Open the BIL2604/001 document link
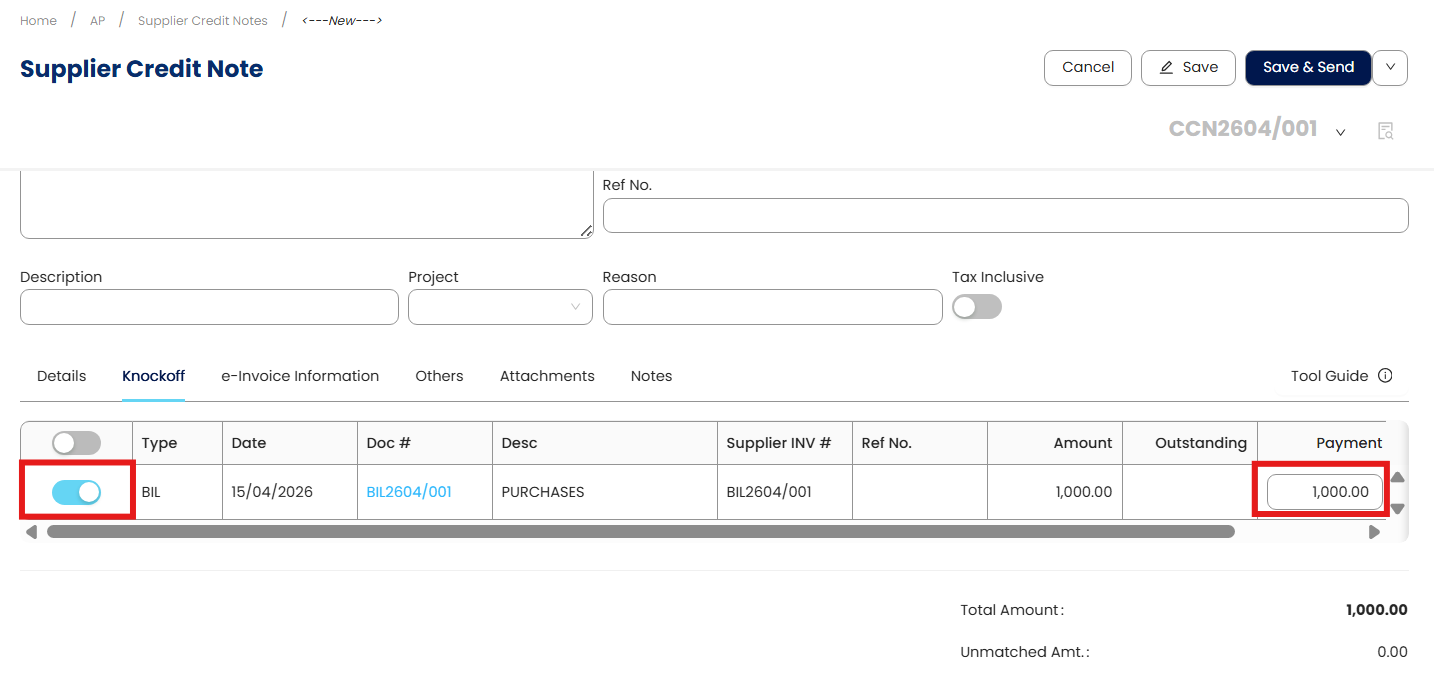 pos(409,492)
